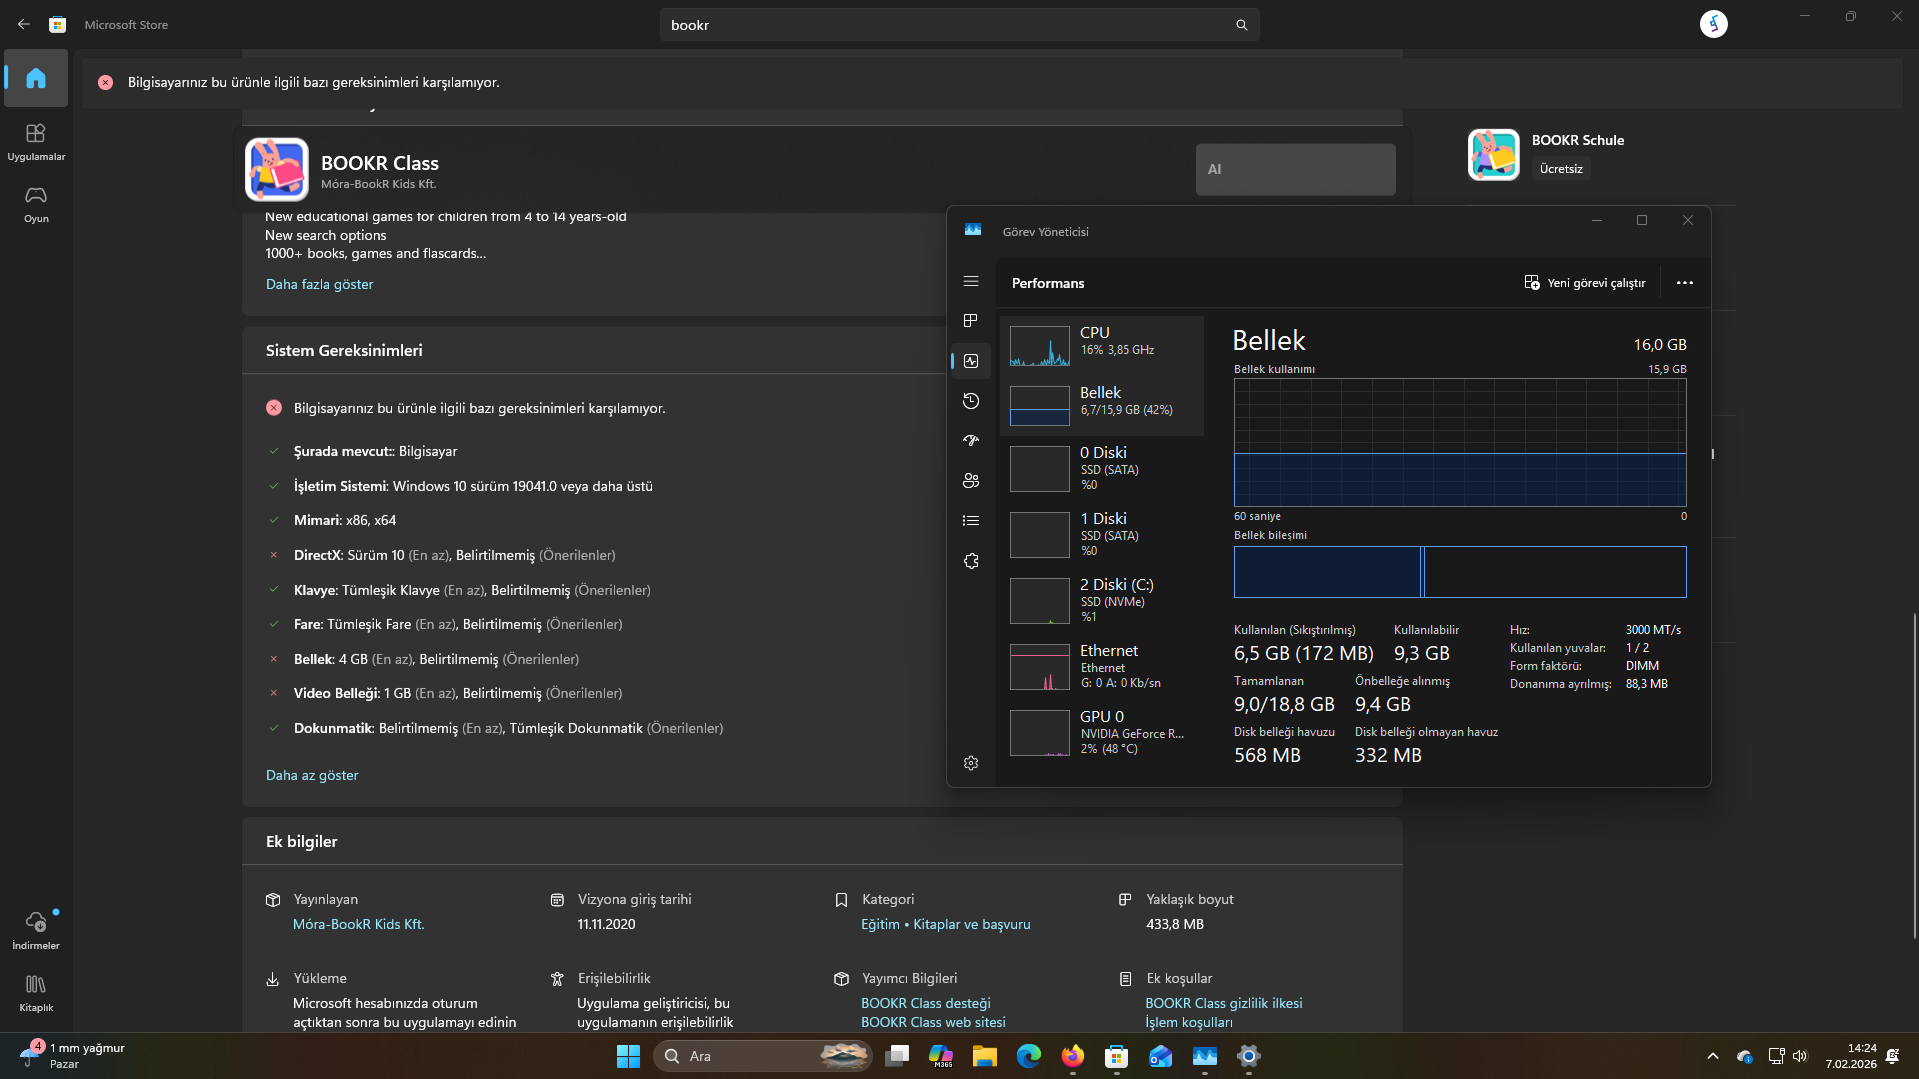
Task: Open Task Manager settings gear icon
Action: point(970,763)
